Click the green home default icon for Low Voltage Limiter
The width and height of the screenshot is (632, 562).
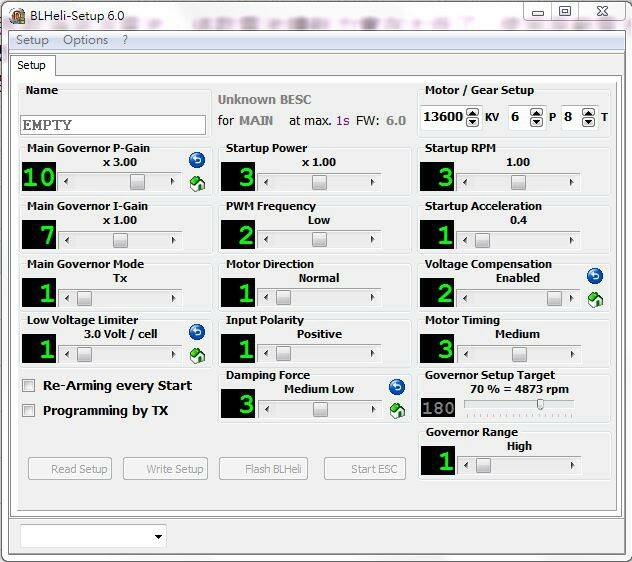tap(197, 356)
